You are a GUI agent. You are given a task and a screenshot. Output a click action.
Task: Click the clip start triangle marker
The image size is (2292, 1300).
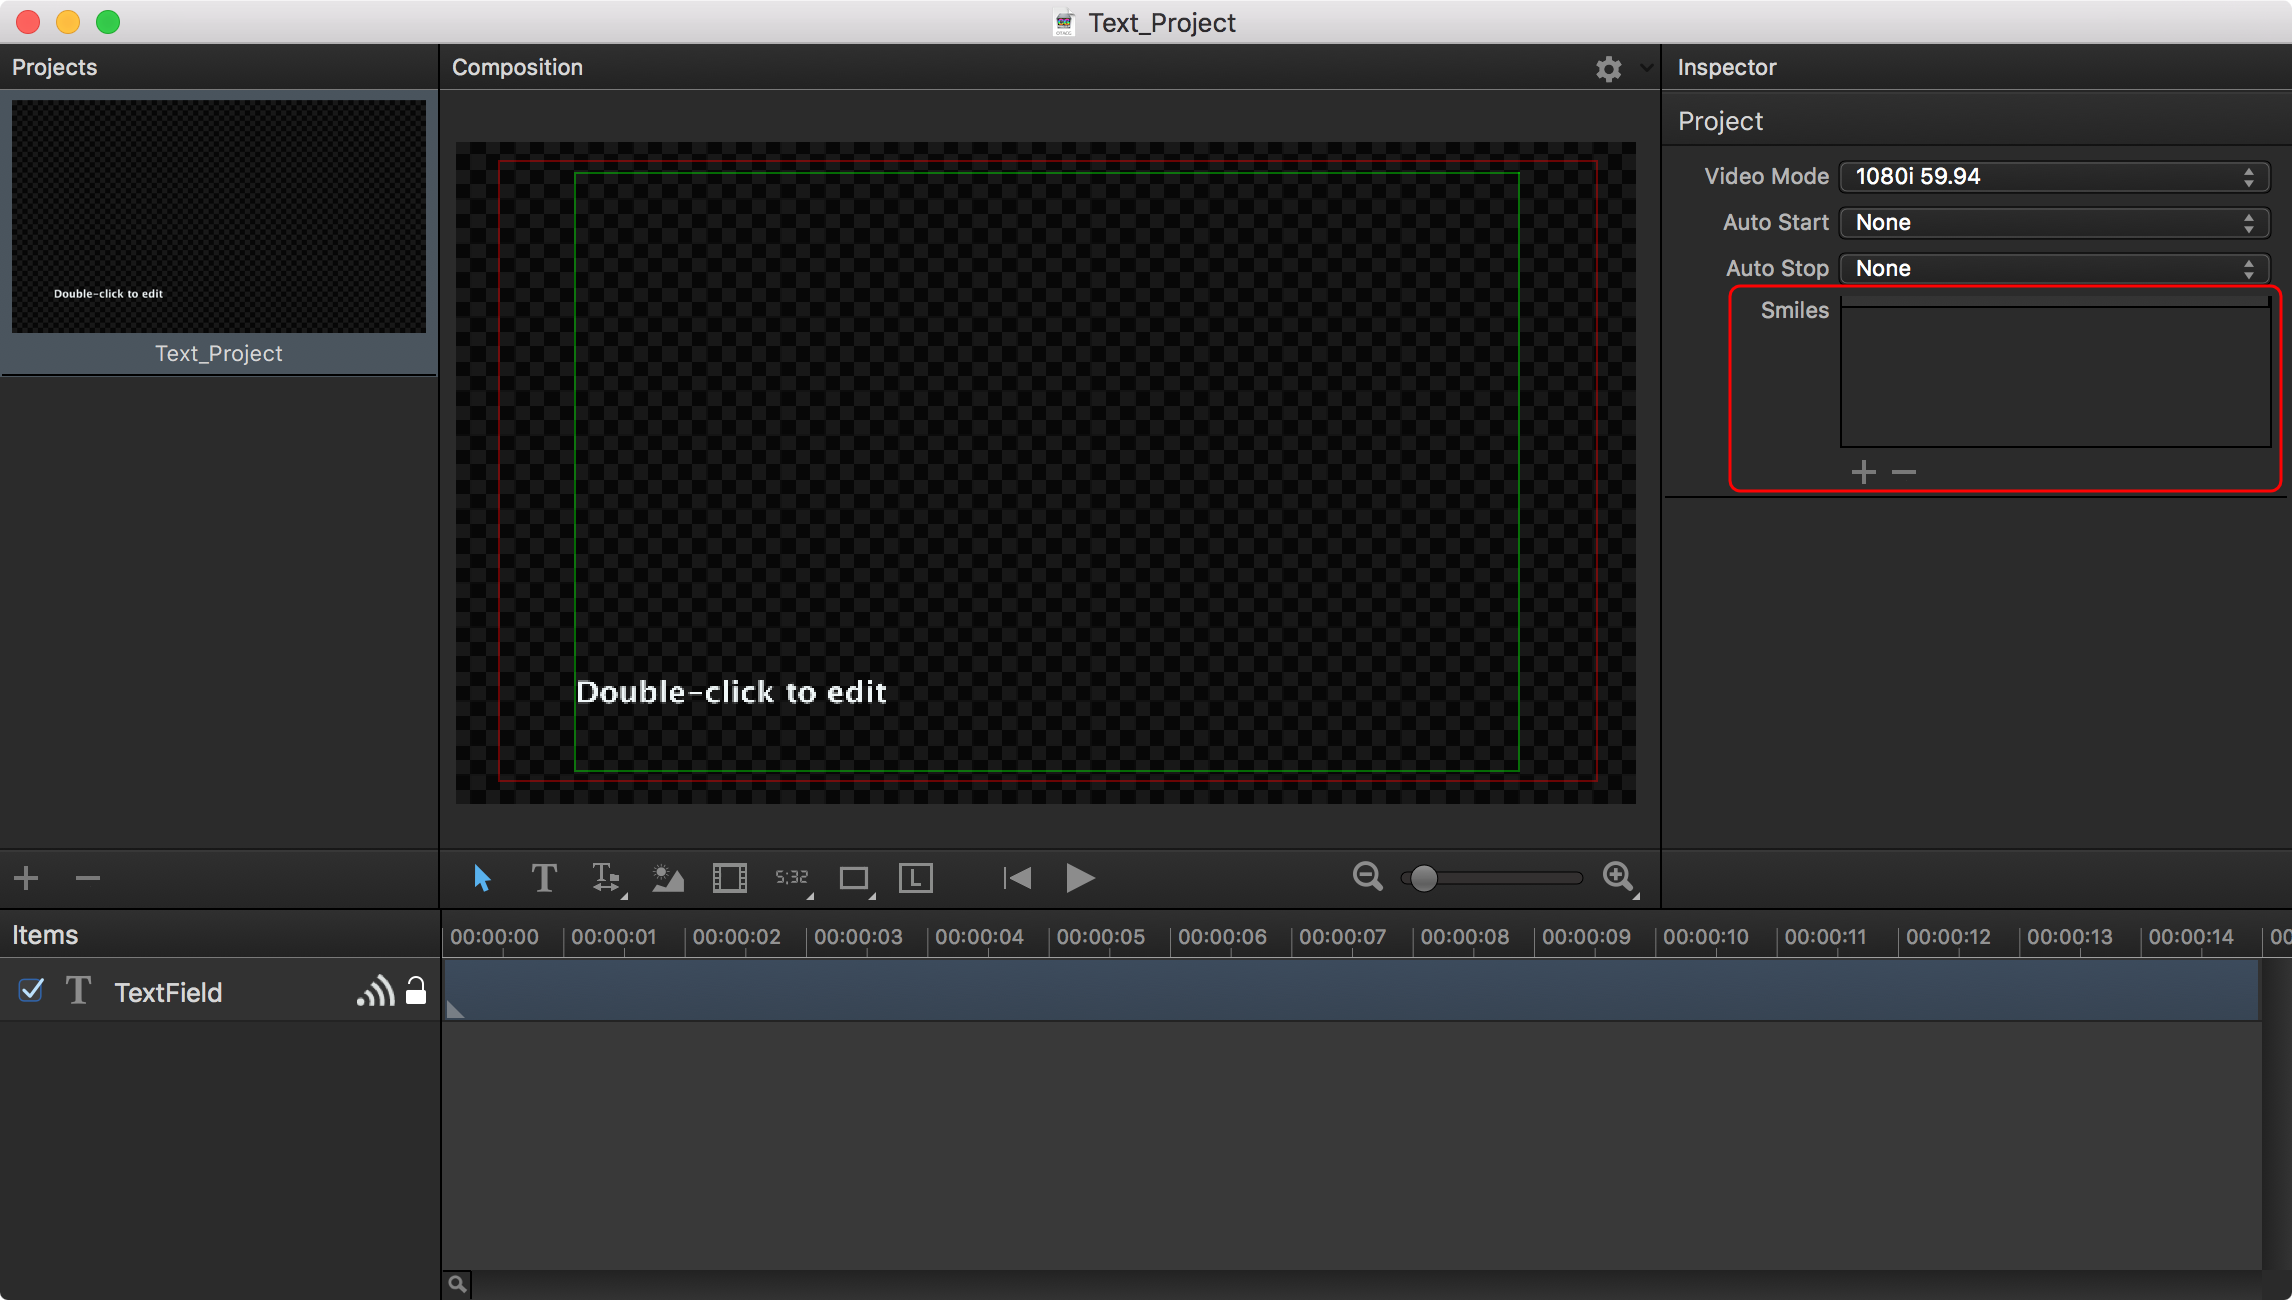455,1010
